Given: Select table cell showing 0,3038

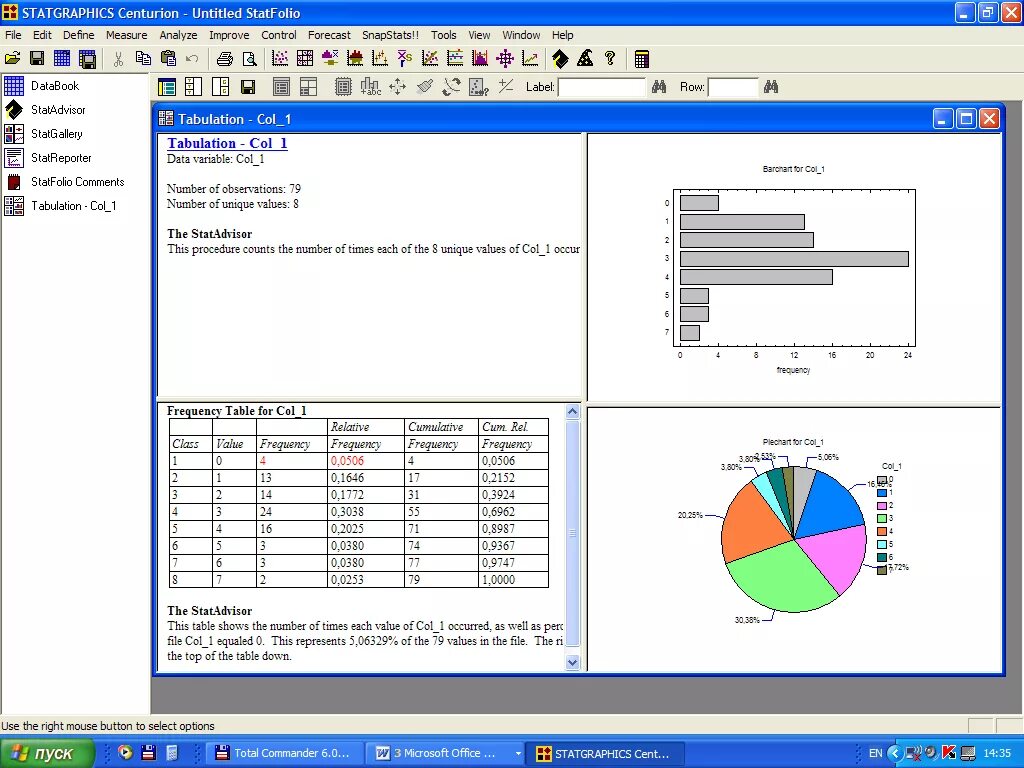Looking at the screenshot, I should click(366, 511).
